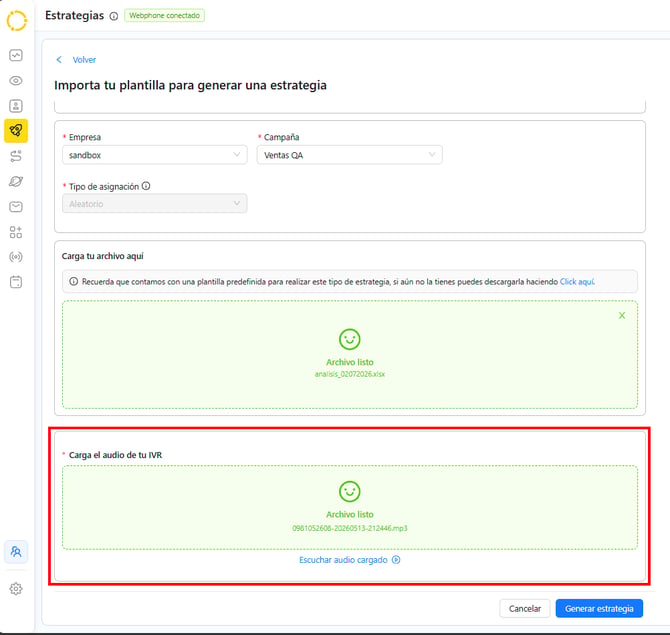Remove uploaded xlsx file with green X

[622, 315]
